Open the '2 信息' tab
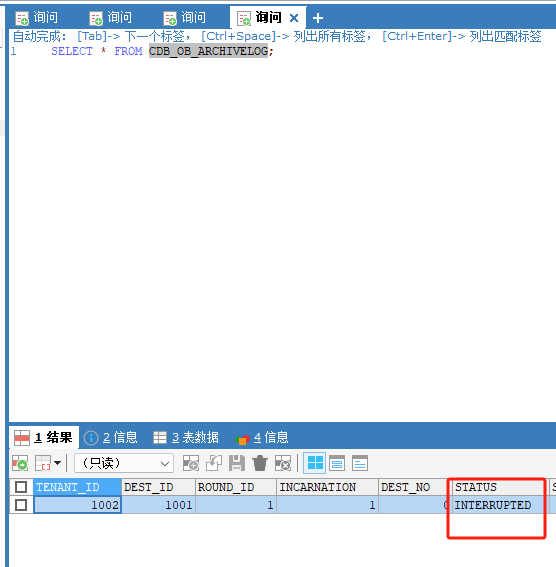This screenshot has height=567, width=556. coord(111,438)
